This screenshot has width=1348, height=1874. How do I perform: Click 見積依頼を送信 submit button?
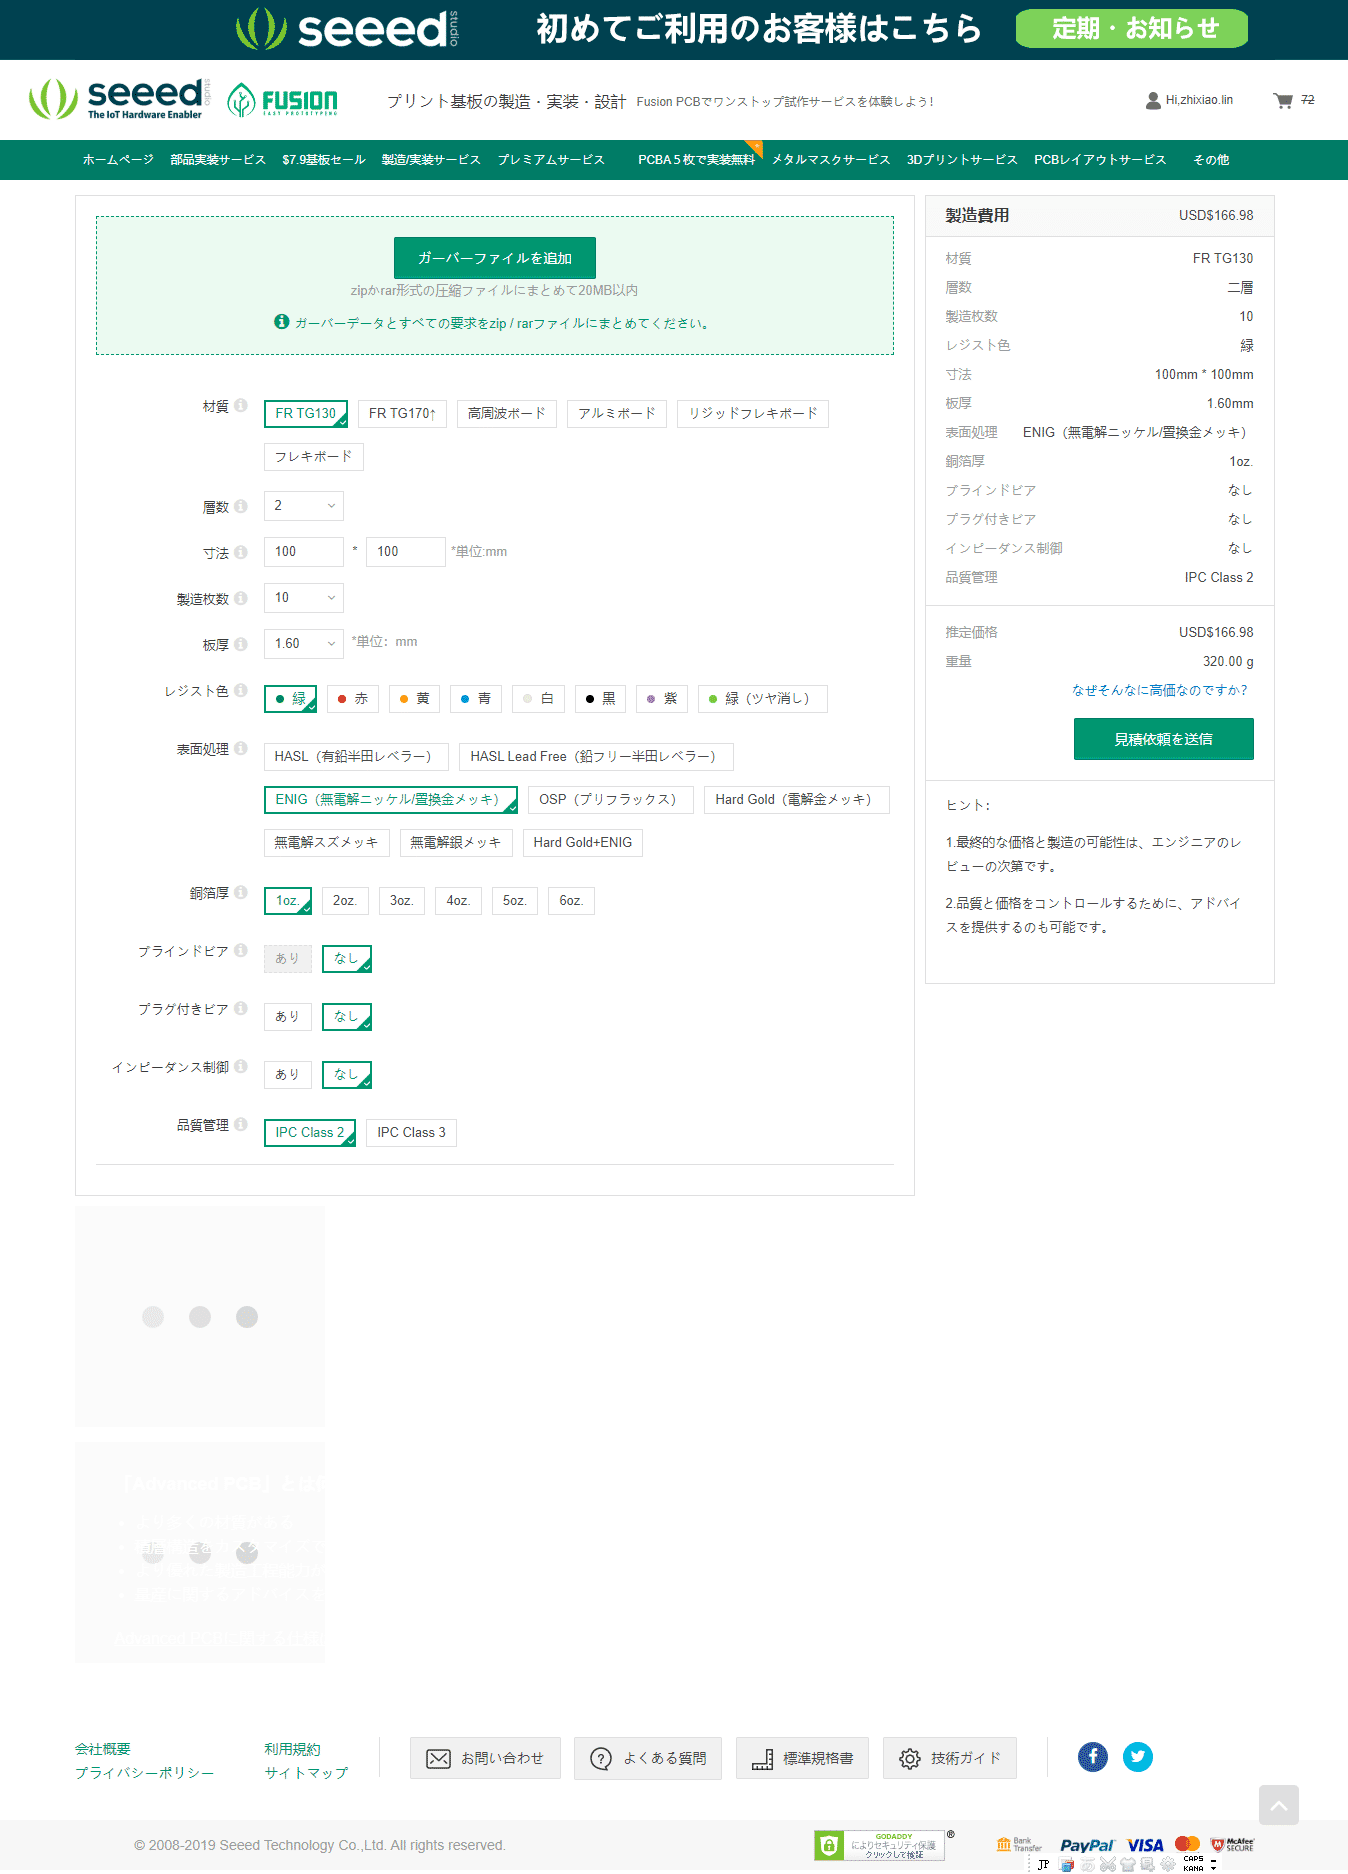[1164, 739]
